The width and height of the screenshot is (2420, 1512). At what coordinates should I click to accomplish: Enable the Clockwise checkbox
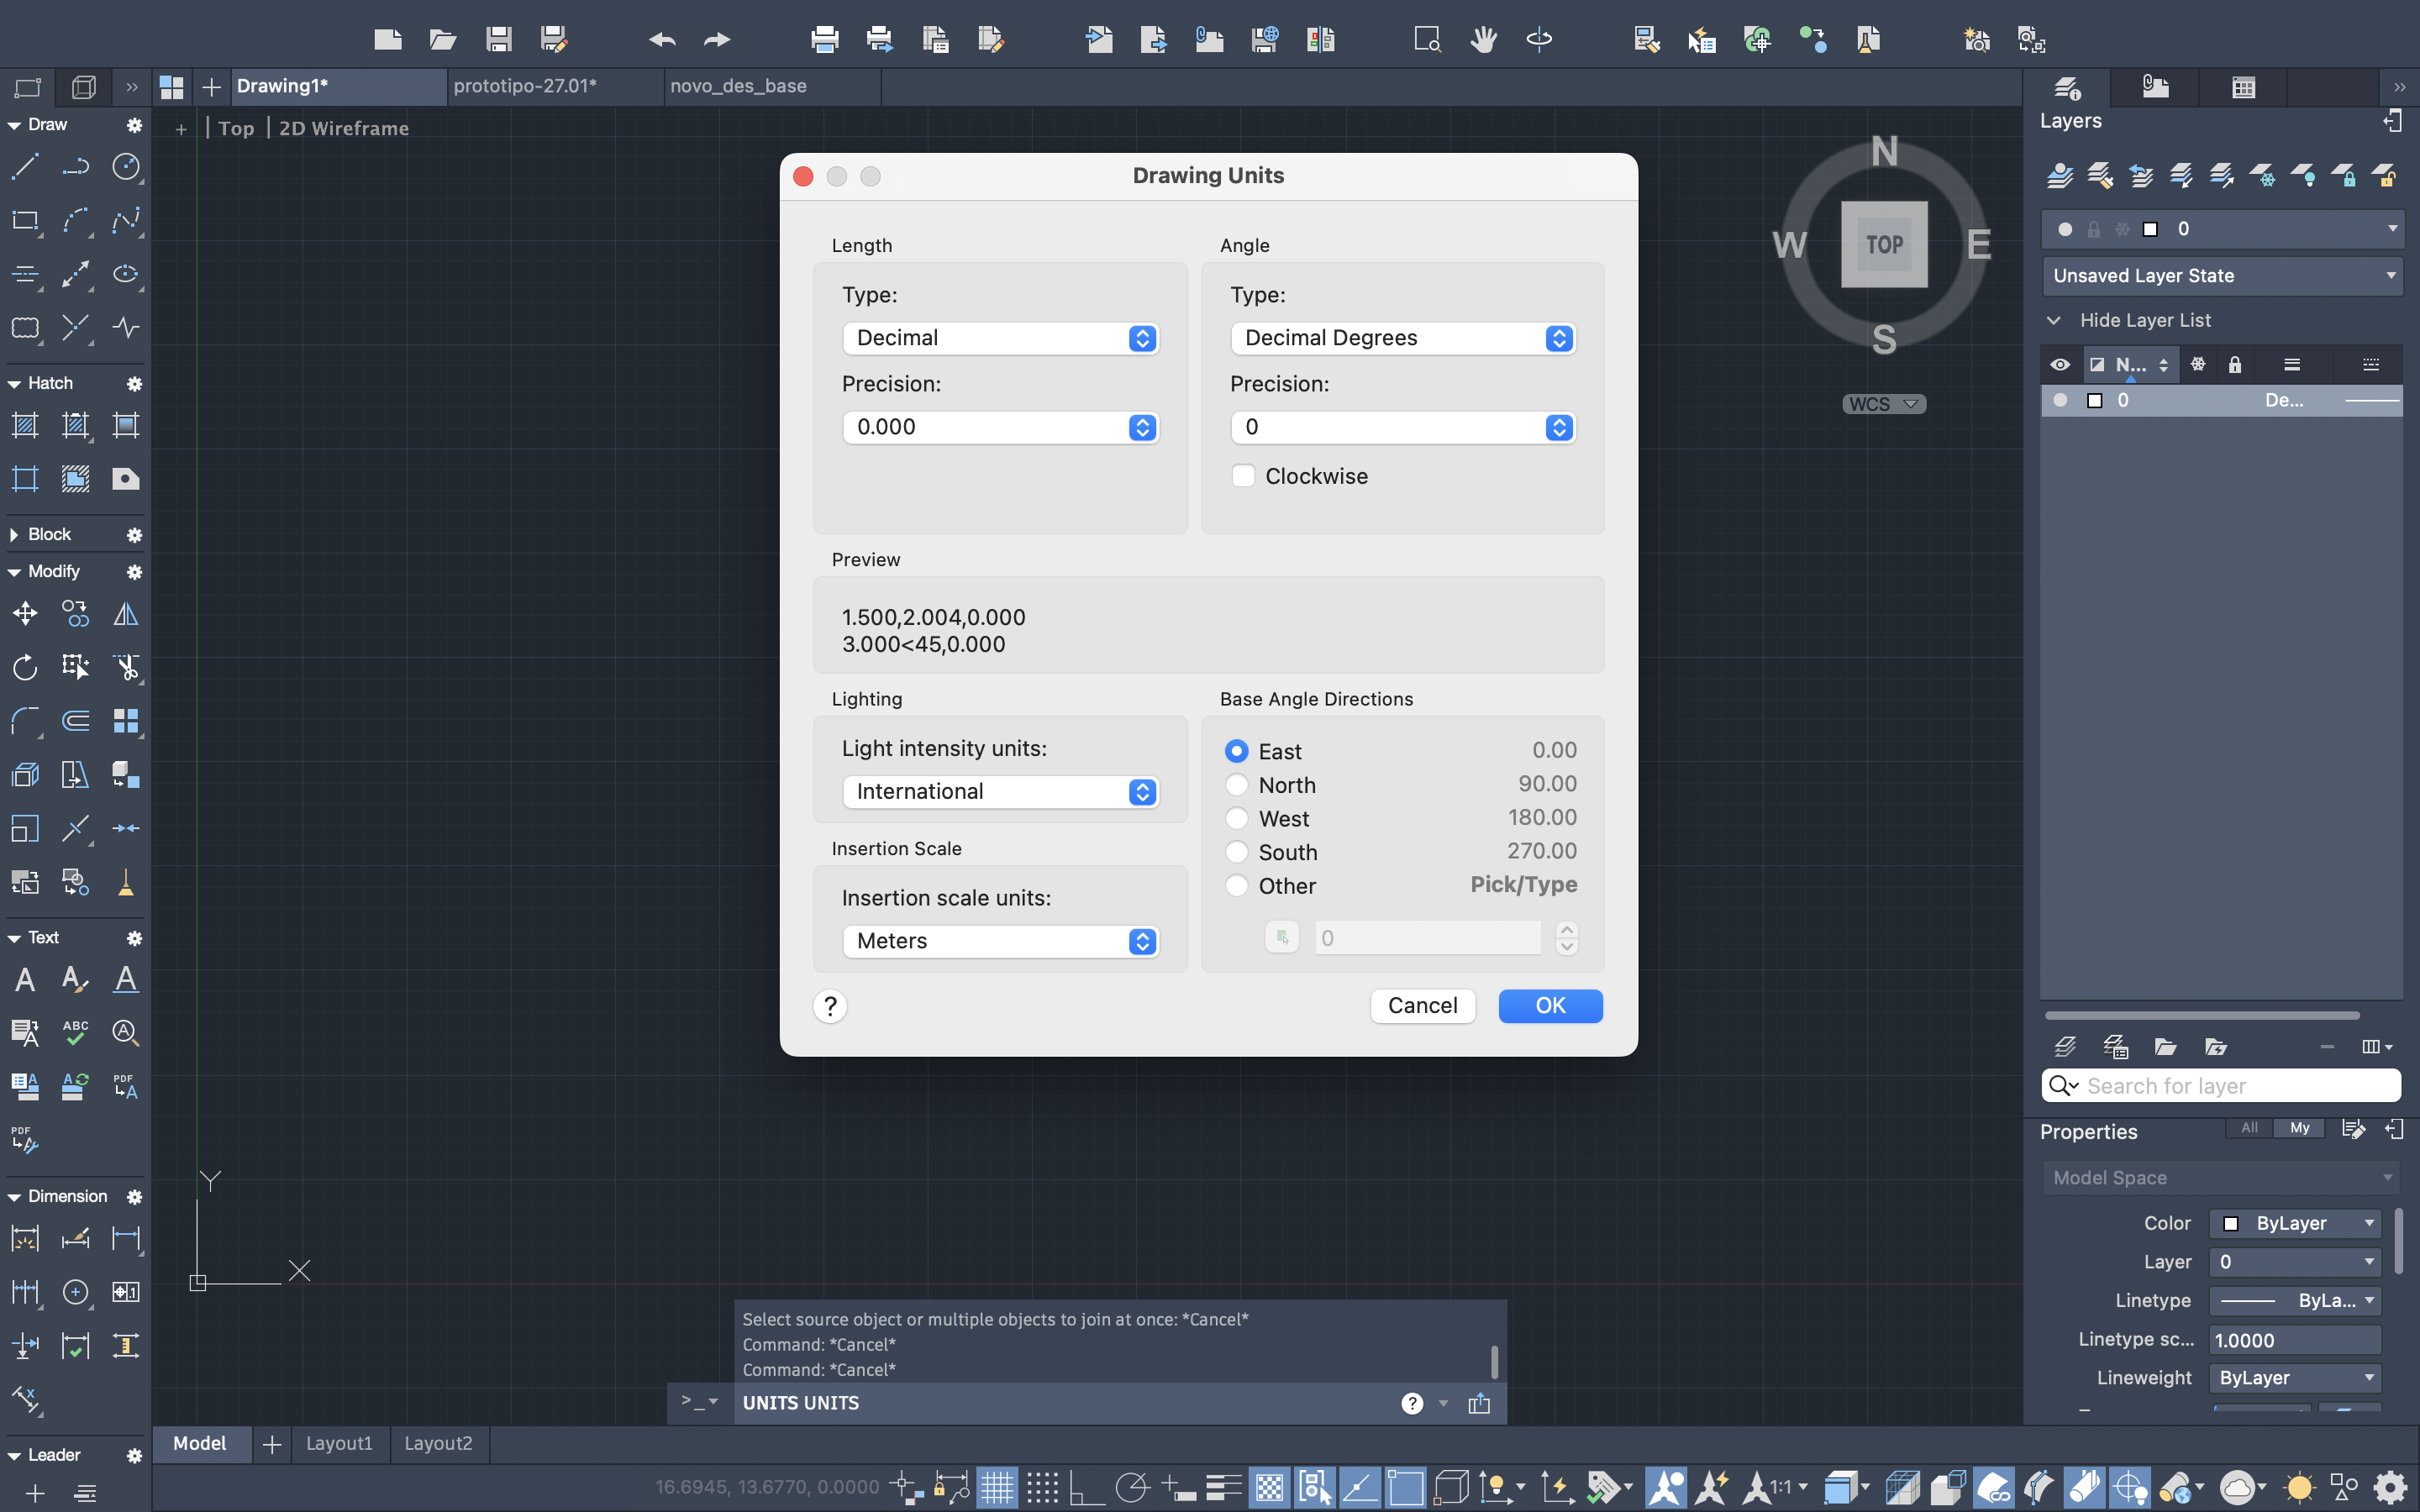click(1243, 476)
